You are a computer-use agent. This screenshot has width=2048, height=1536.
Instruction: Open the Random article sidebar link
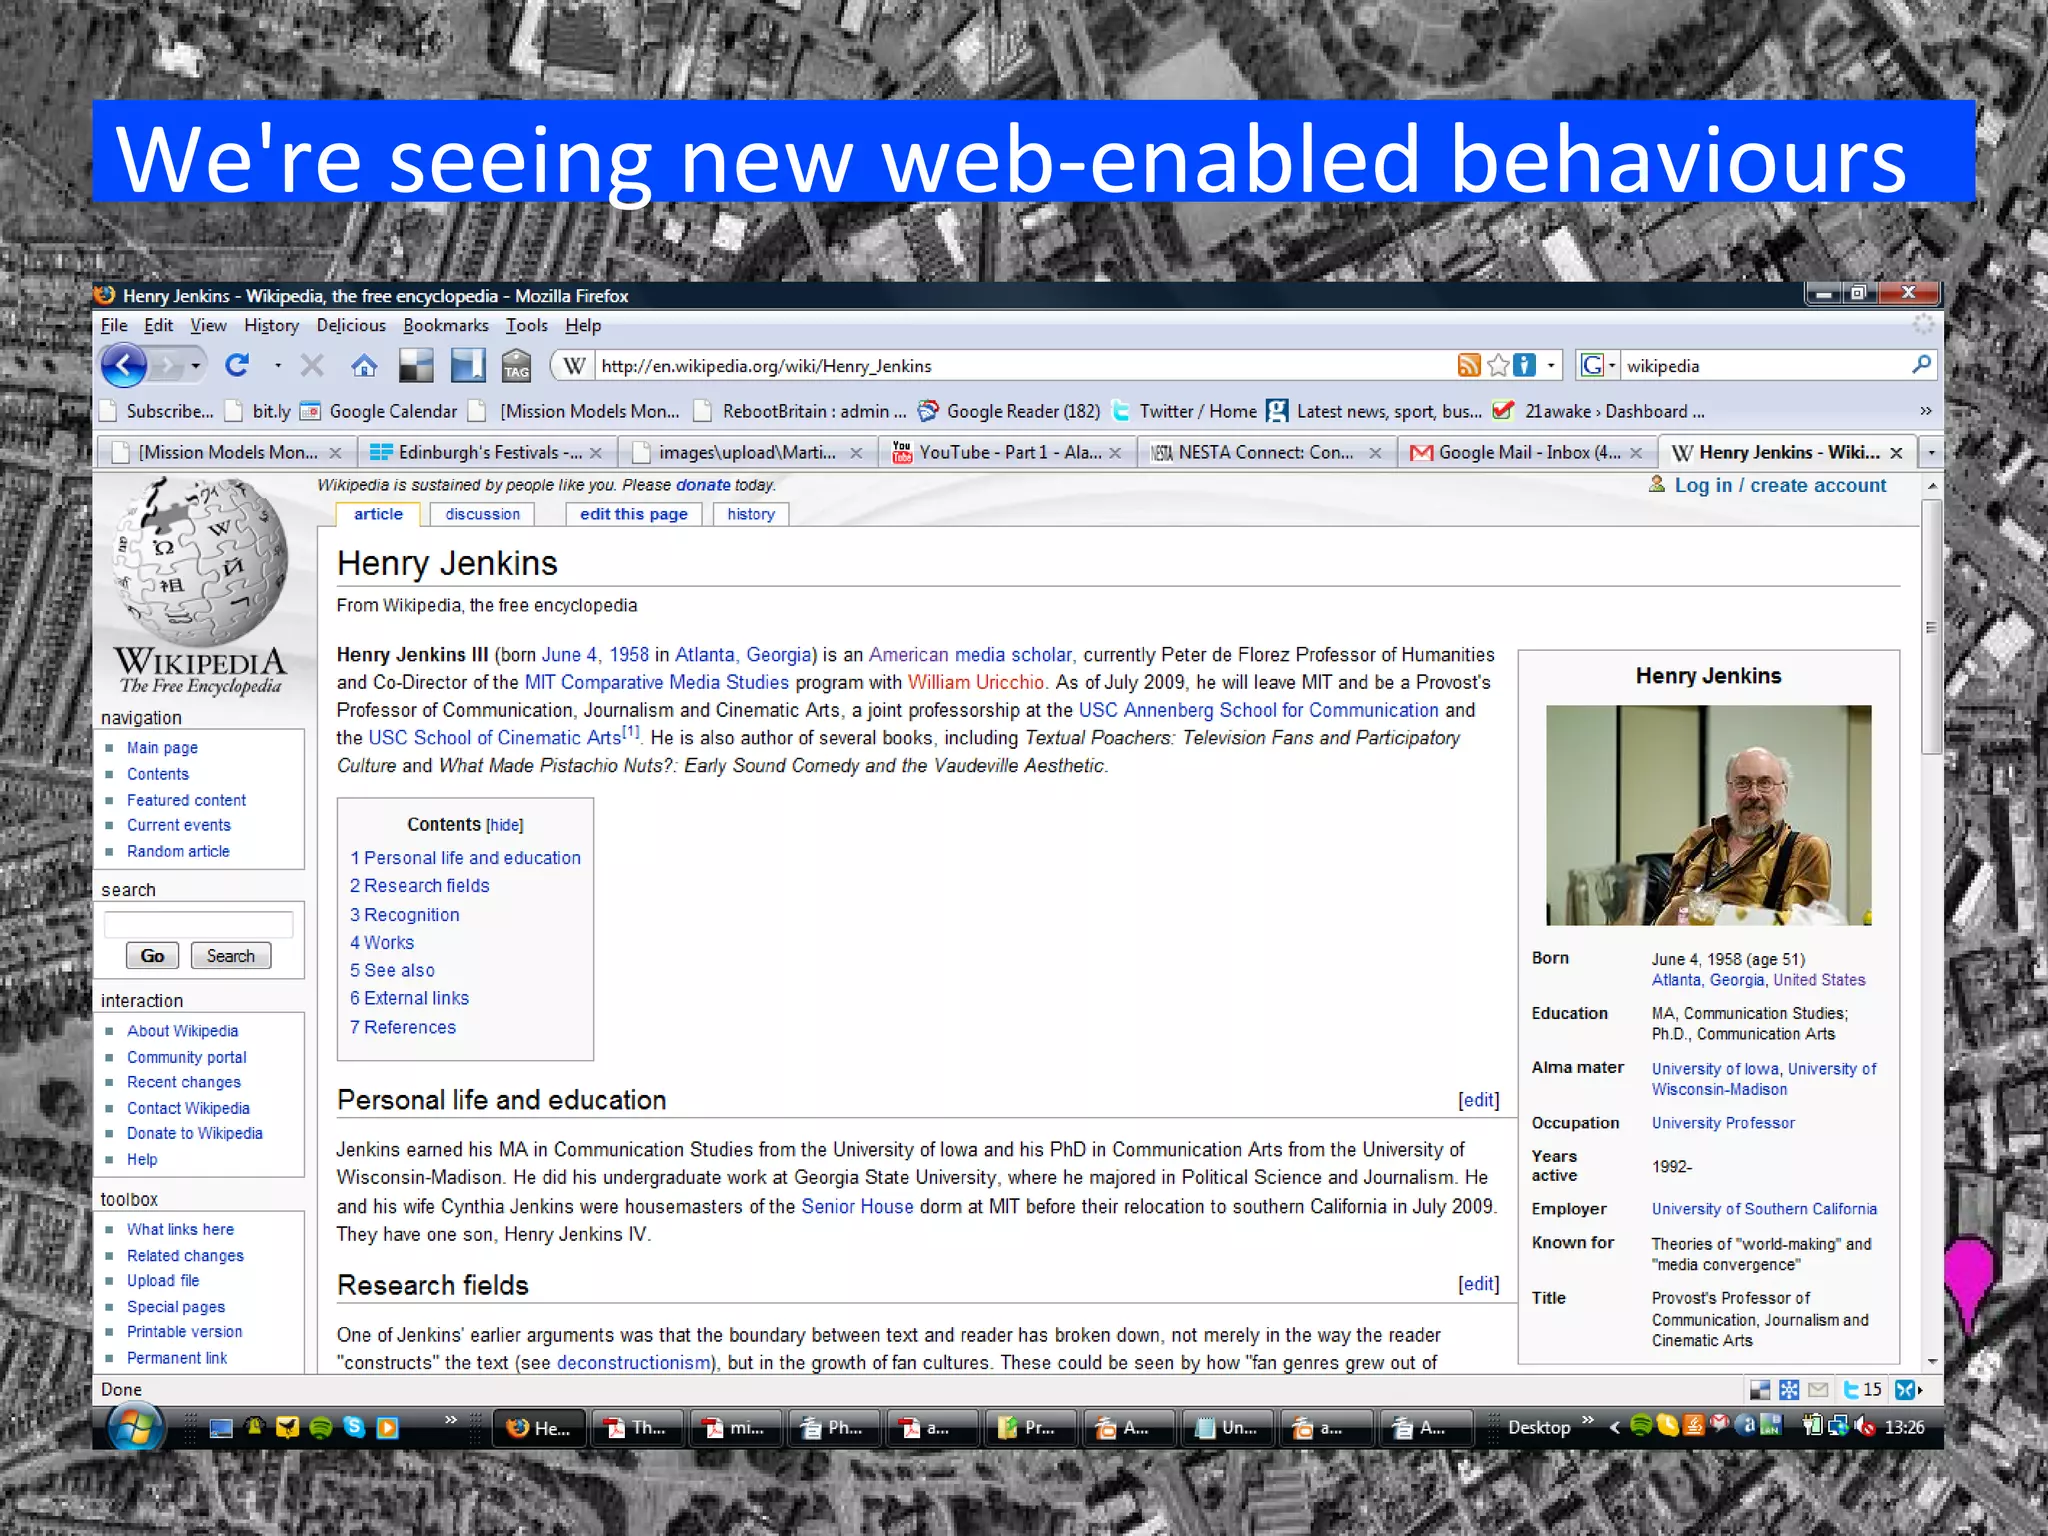[178, 851]
